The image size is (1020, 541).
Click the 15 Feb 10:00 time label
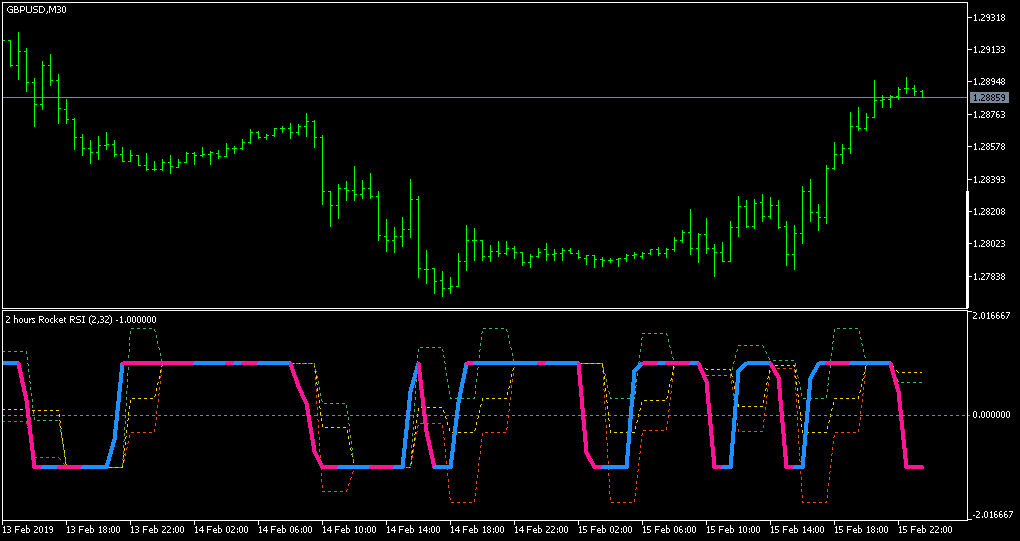[x=734, y=530]
